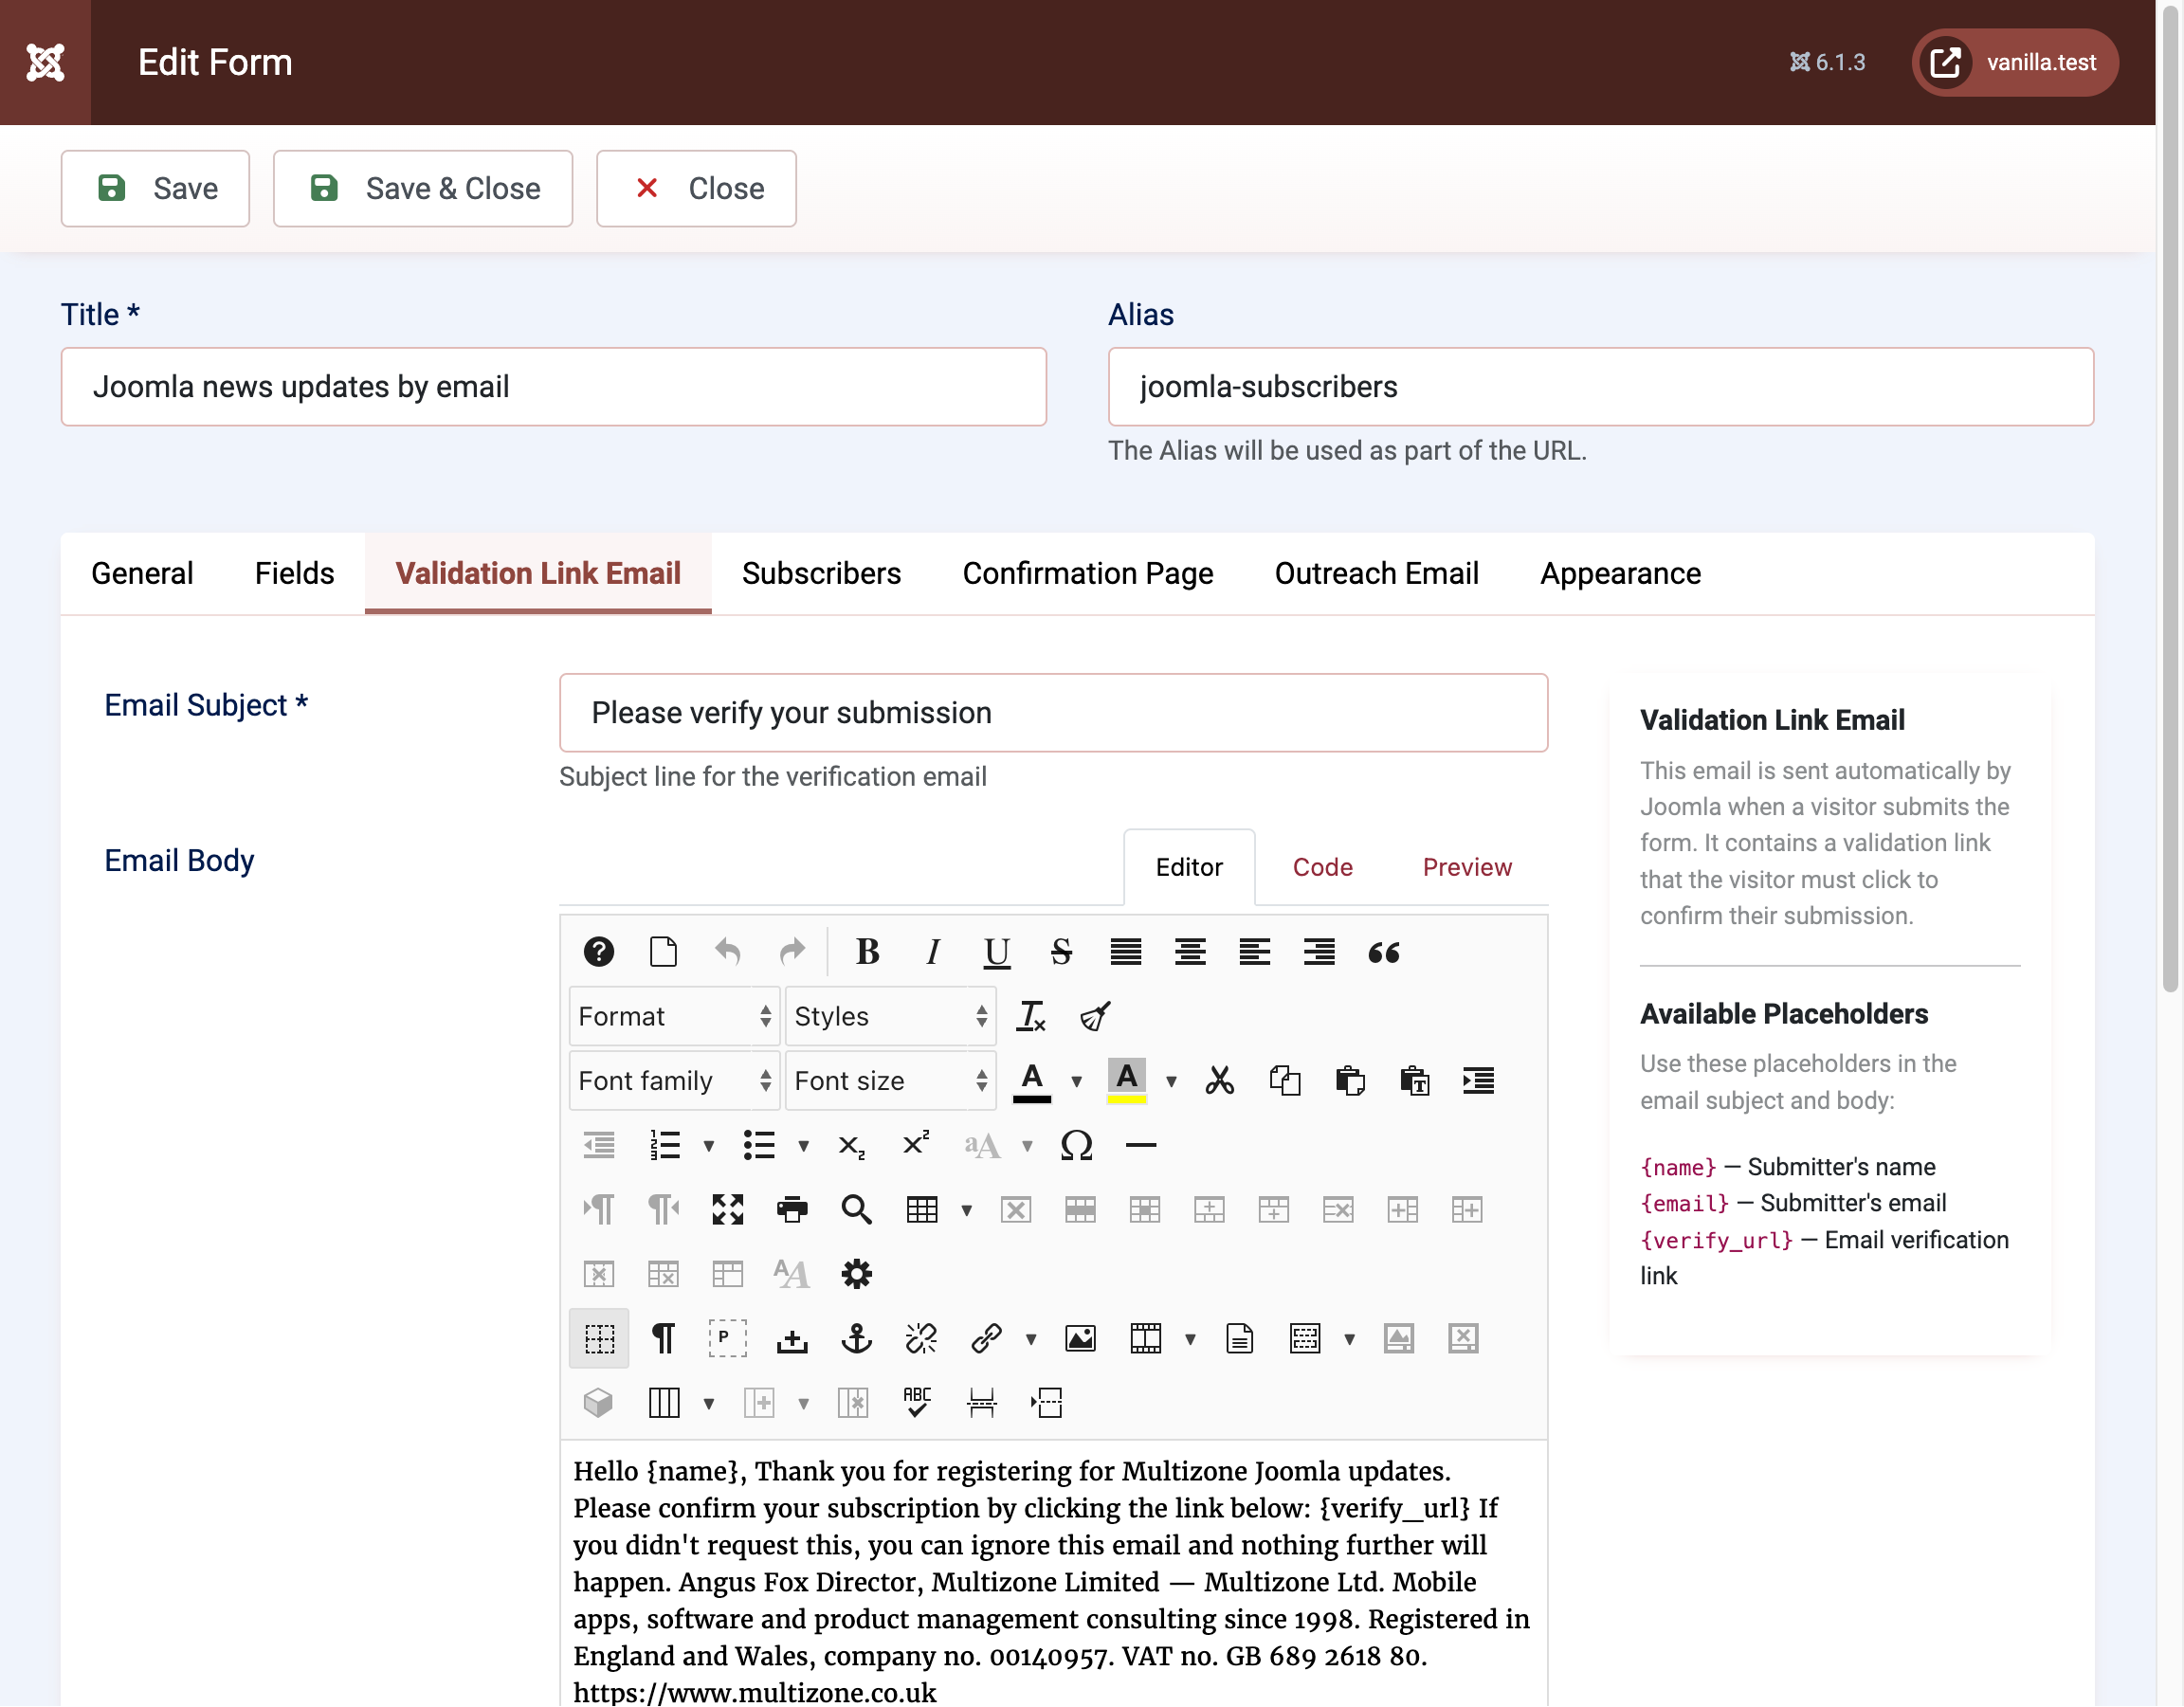Apply subscript formatting
Viewport: 2184px width, 1707px height.
click(x=851, y=1145)
